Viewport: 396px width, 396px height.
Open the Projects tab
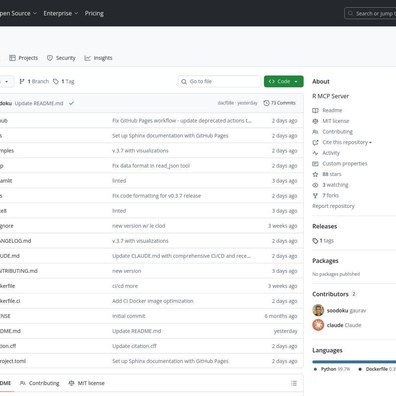pyautogui.click(x=24, y=58)
